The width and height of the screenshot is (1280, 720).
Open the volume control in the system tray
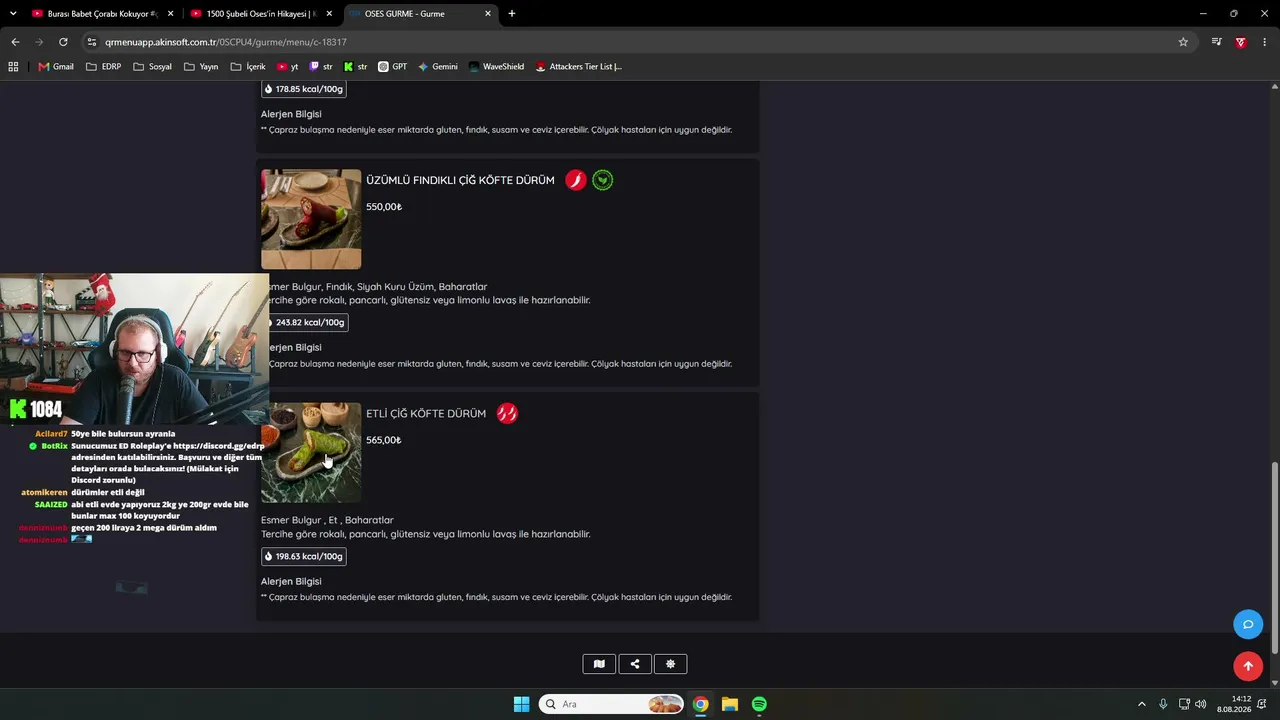coord(1200,704)
